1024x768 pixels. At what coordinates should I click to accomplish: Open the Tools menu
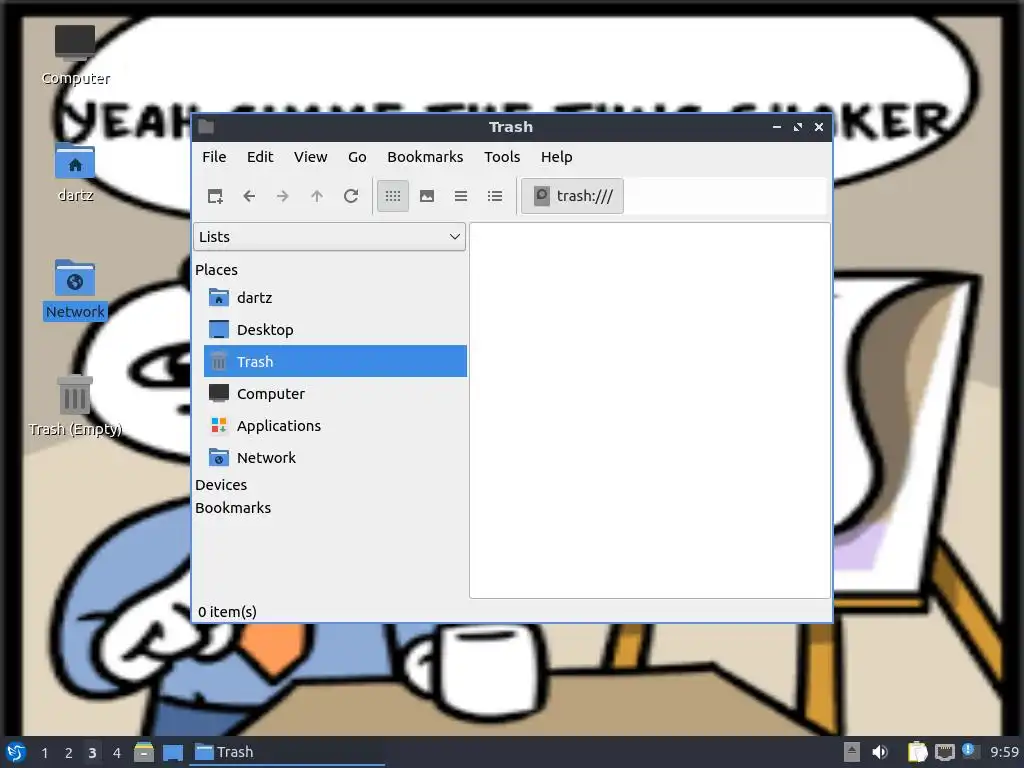[x=502, y=157]
